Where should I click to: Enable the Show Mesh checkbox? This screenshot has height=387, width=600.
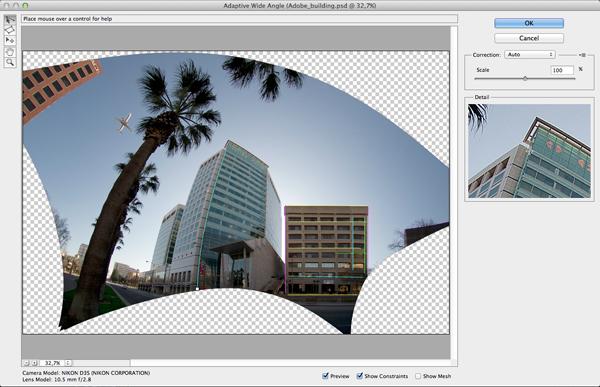418,376
